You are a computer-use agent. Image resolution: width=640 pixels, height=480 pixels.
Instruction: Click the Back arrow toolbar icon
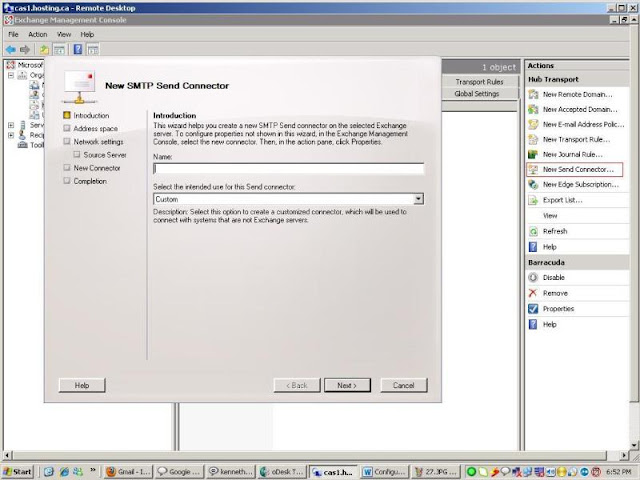point(11,50)
